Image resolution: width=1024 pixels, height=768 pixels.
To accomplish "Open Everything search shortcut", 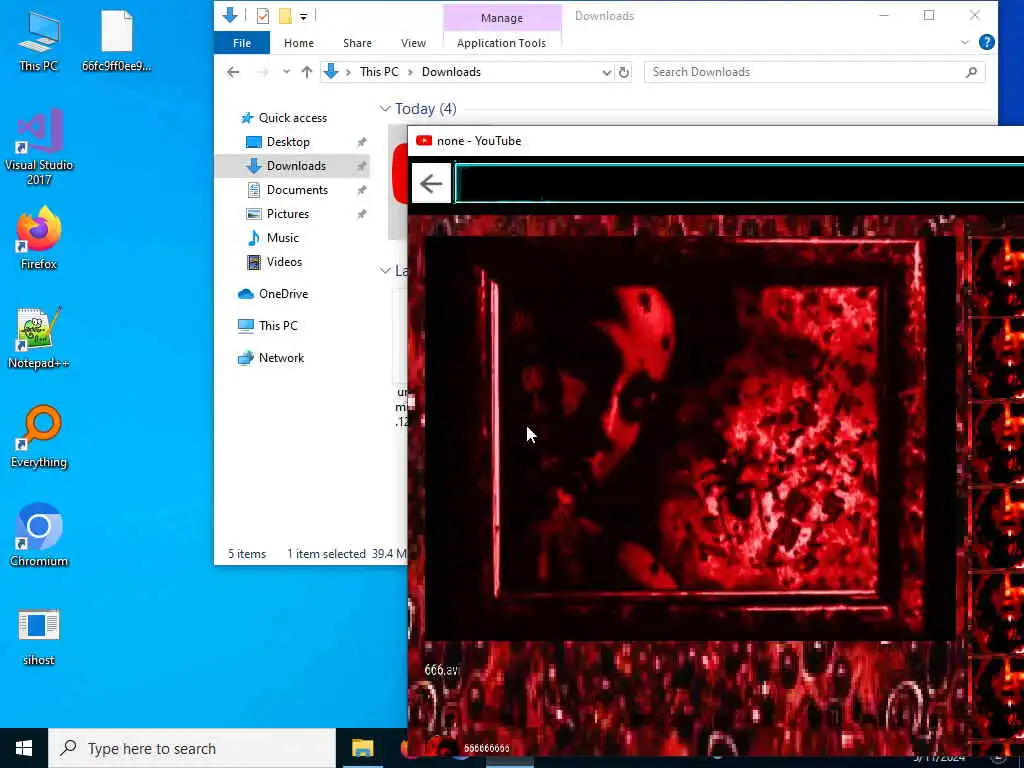I will [x=39, y=437].
